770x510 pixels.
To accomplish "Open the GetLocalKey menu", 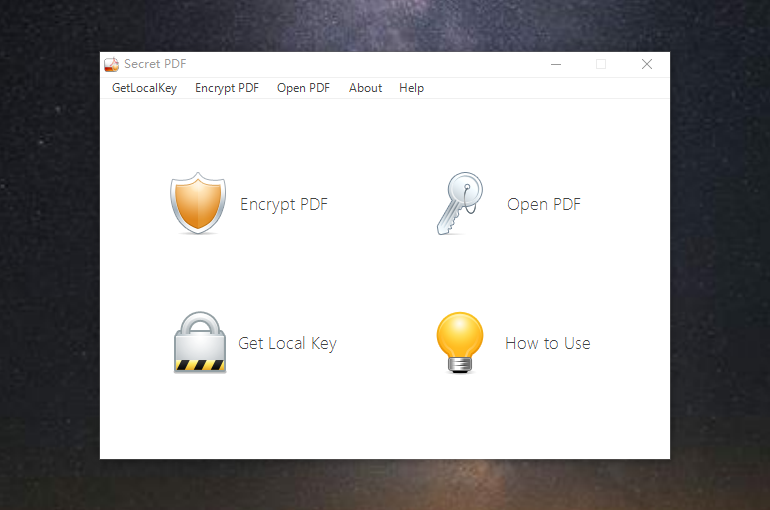I will coord(144,88).
